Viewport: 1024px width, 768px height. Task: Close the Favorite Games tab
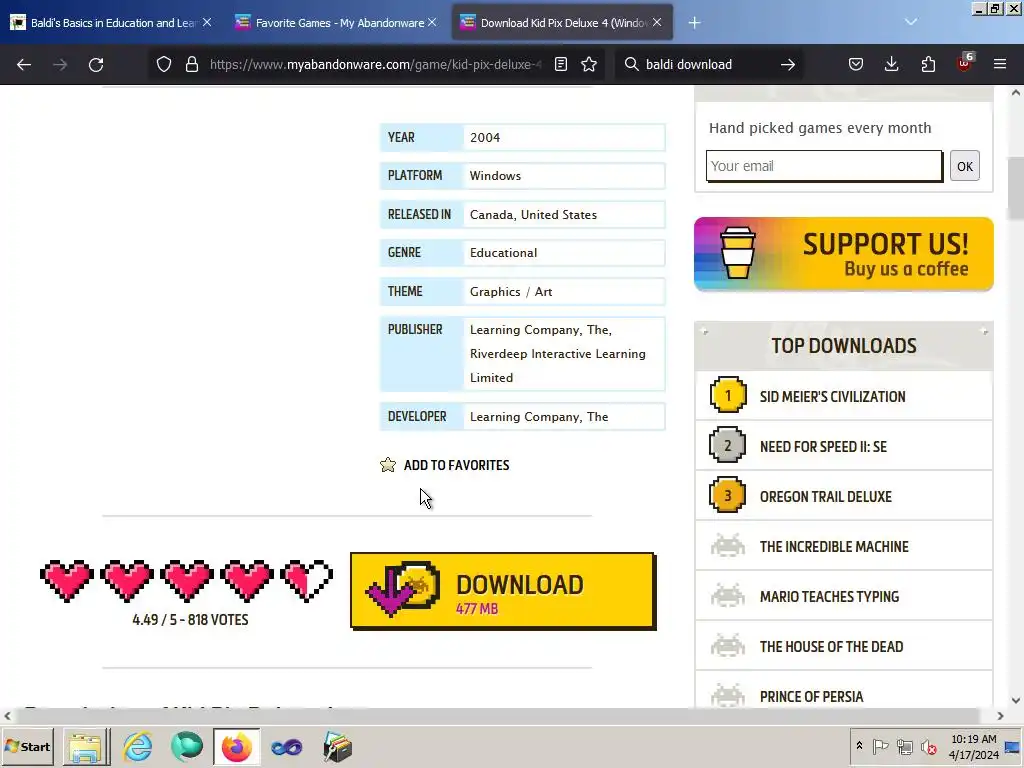click(432, 22)
